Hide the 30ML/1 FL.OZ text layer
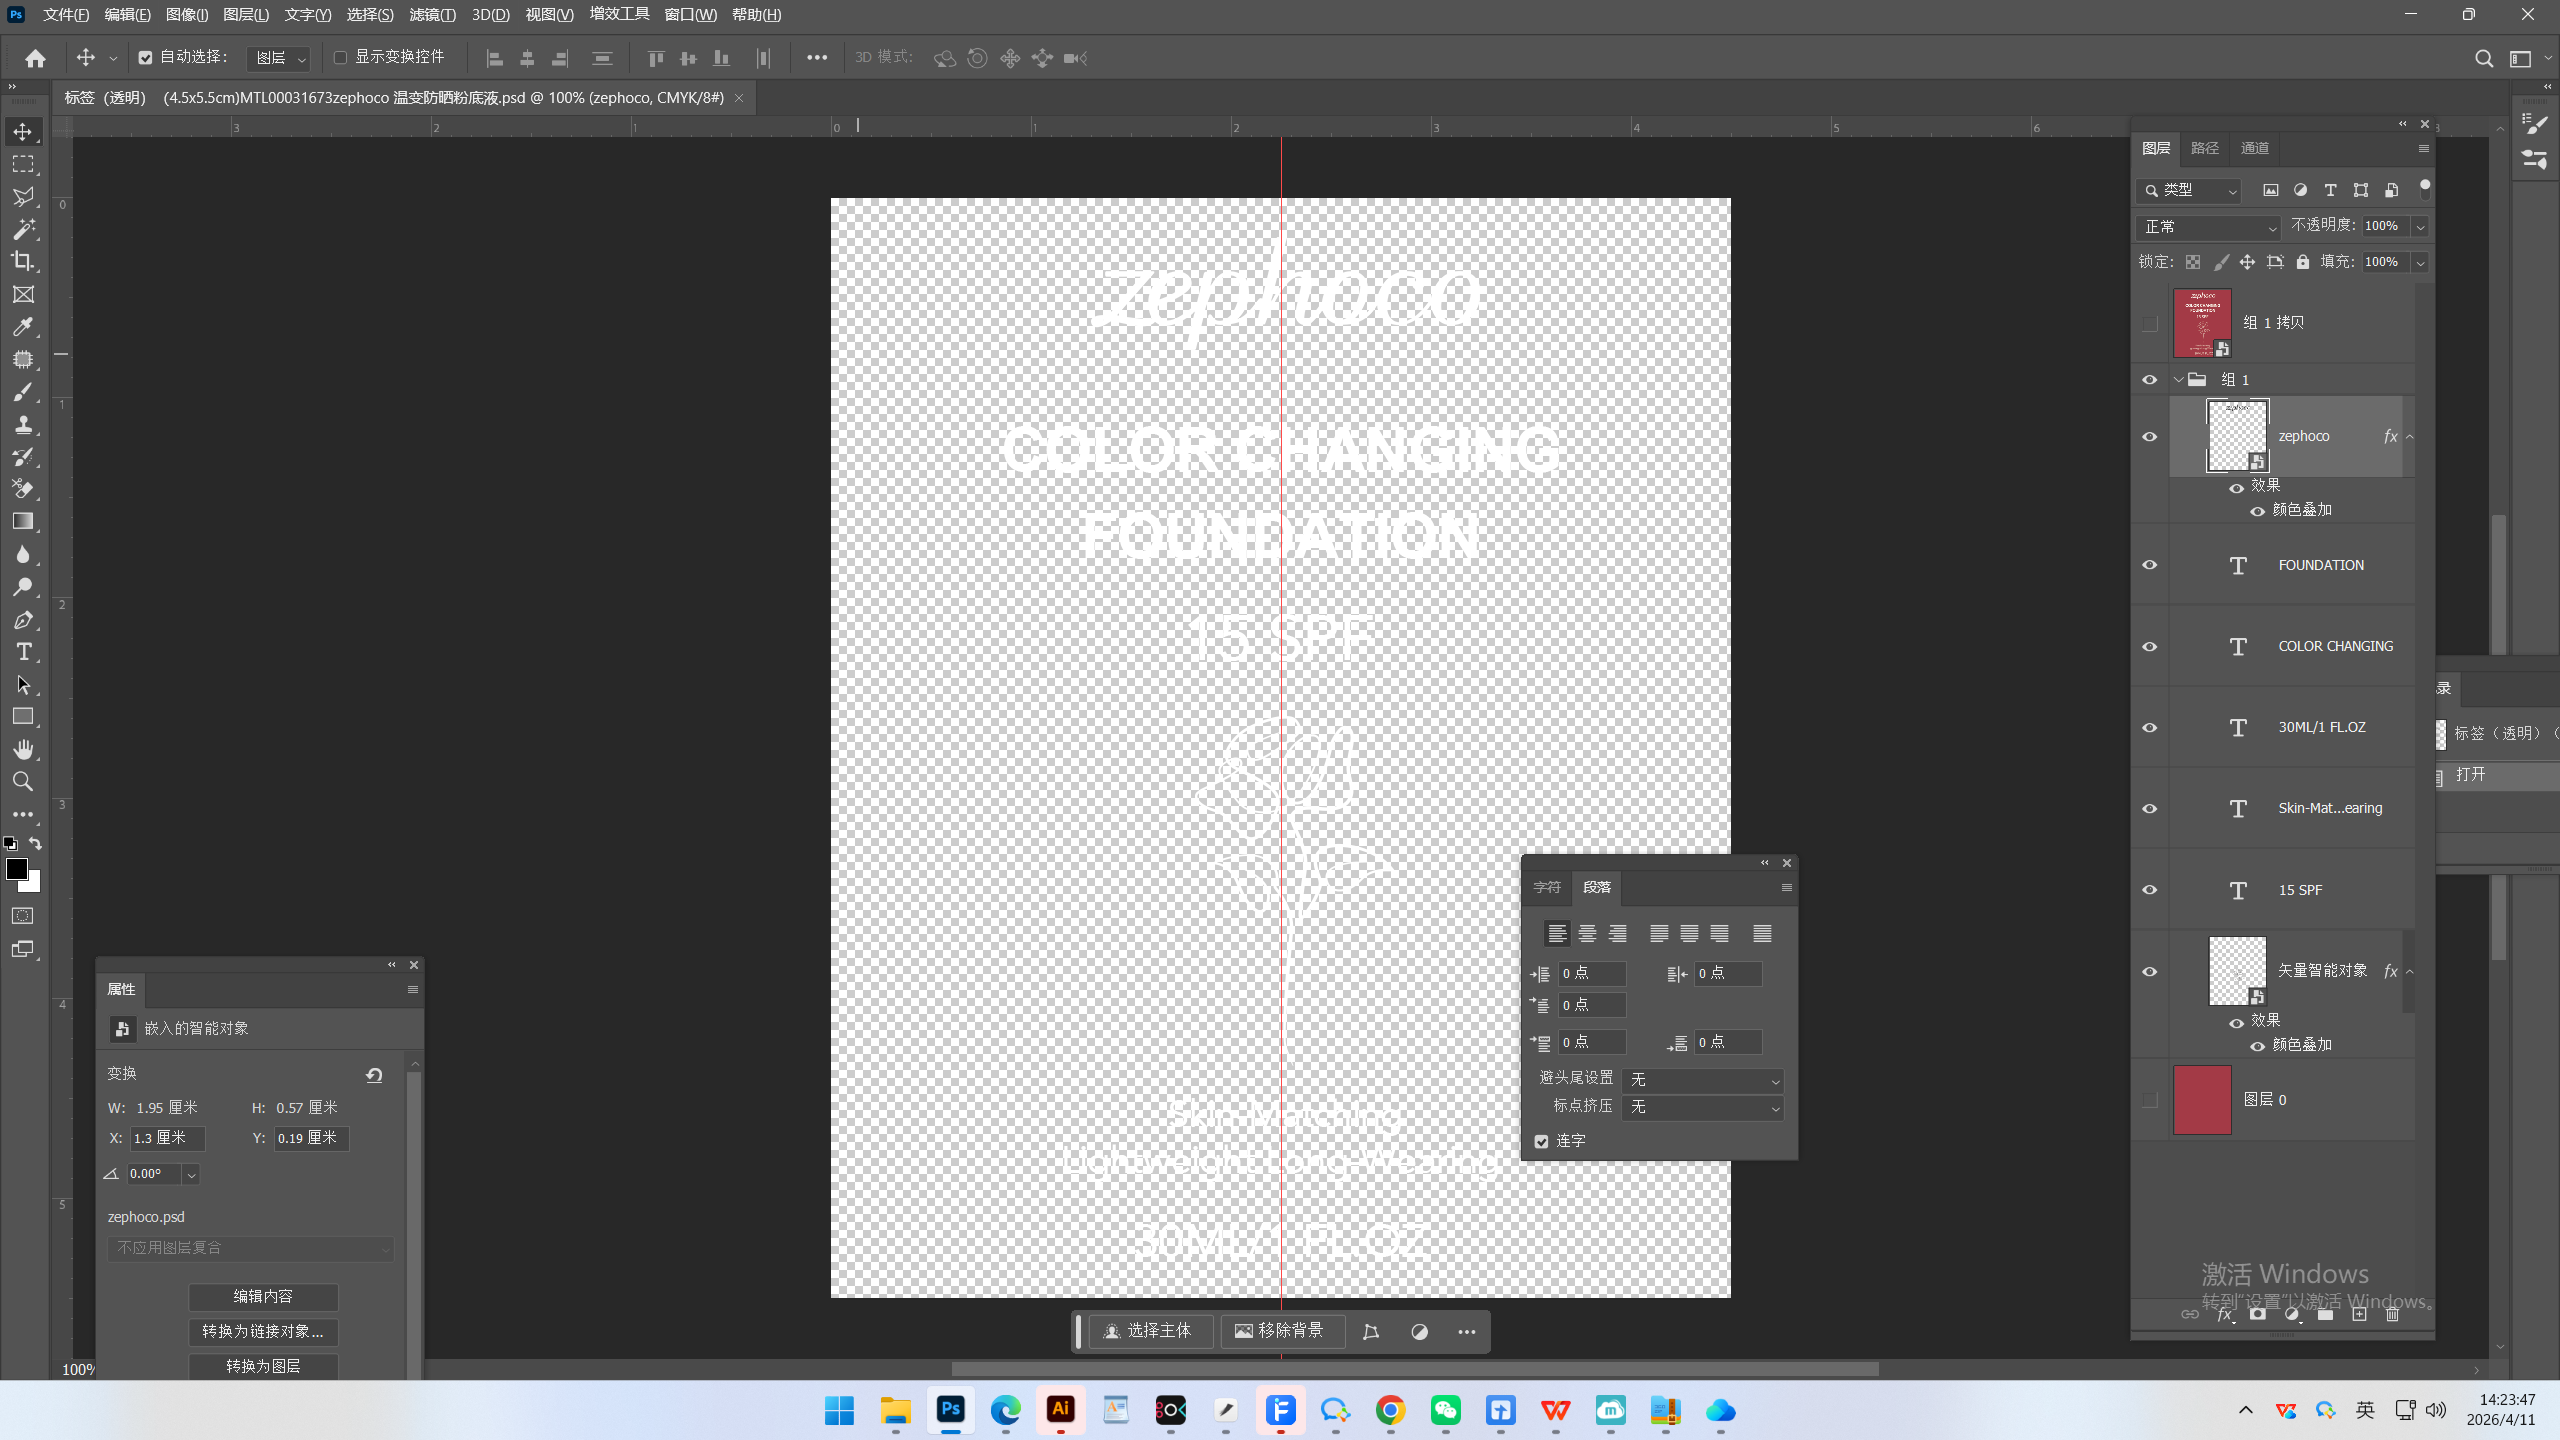The height and width of the screenshot is (1440, 2560). (x=2149, y=728)
